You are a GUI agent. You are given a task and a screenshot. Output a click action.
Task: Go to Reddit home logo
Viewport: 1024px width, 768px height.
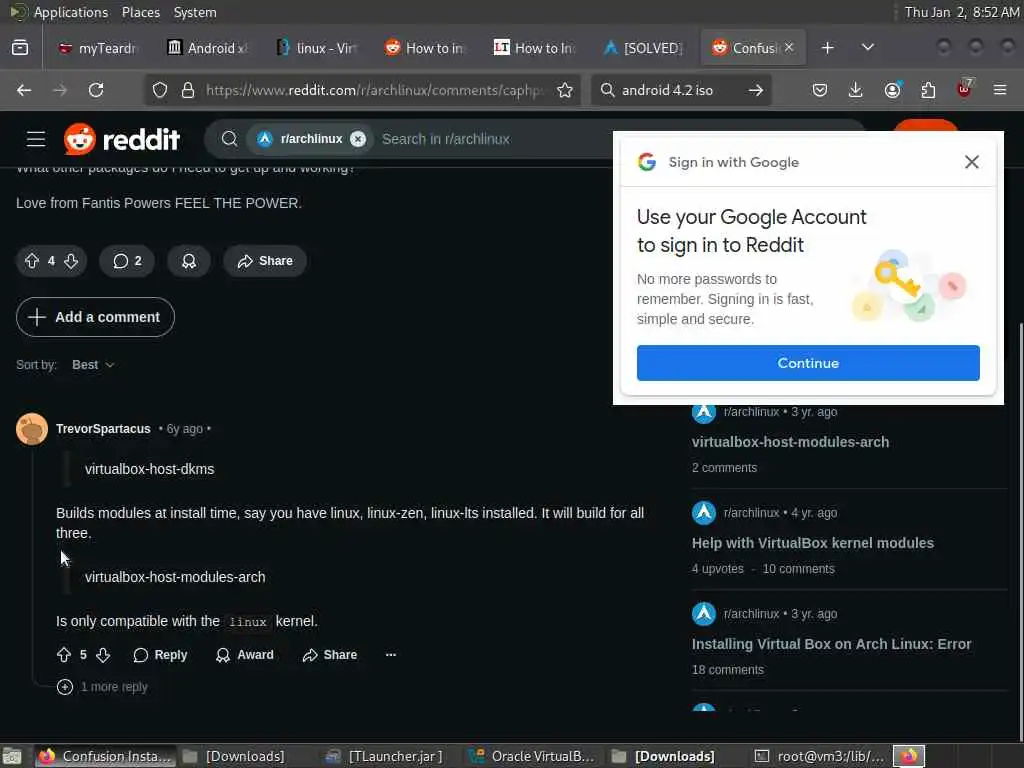coord(122,139)
